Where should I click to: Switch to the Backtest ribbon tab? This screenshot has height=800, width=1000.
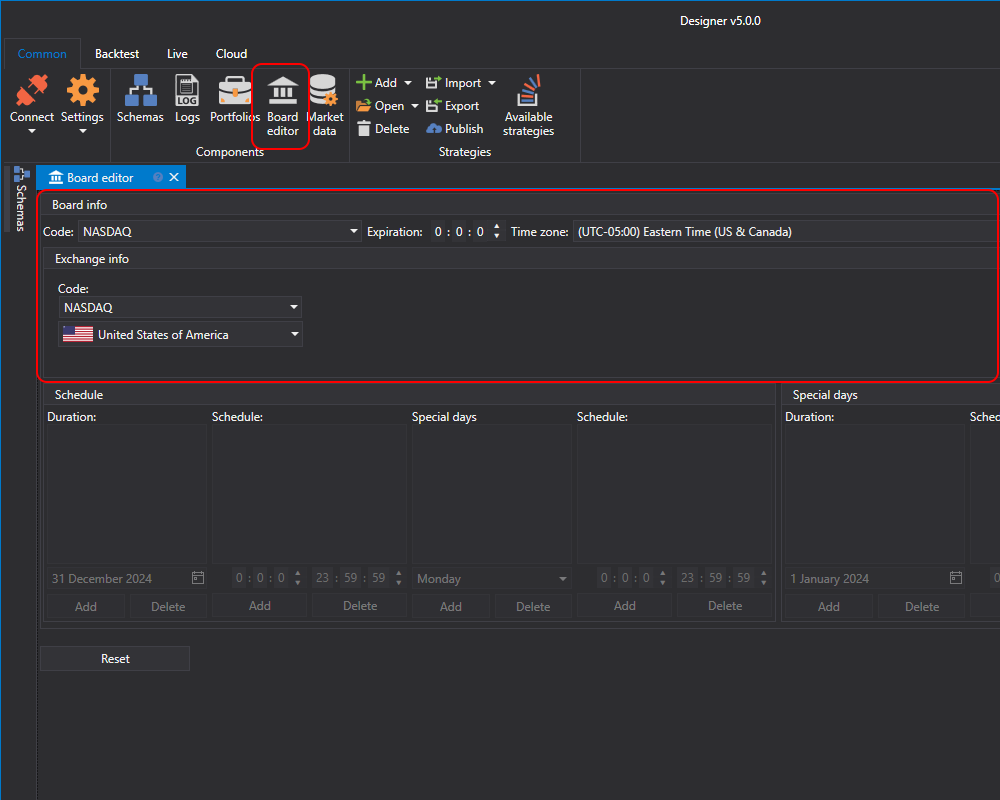coord(117,54)
